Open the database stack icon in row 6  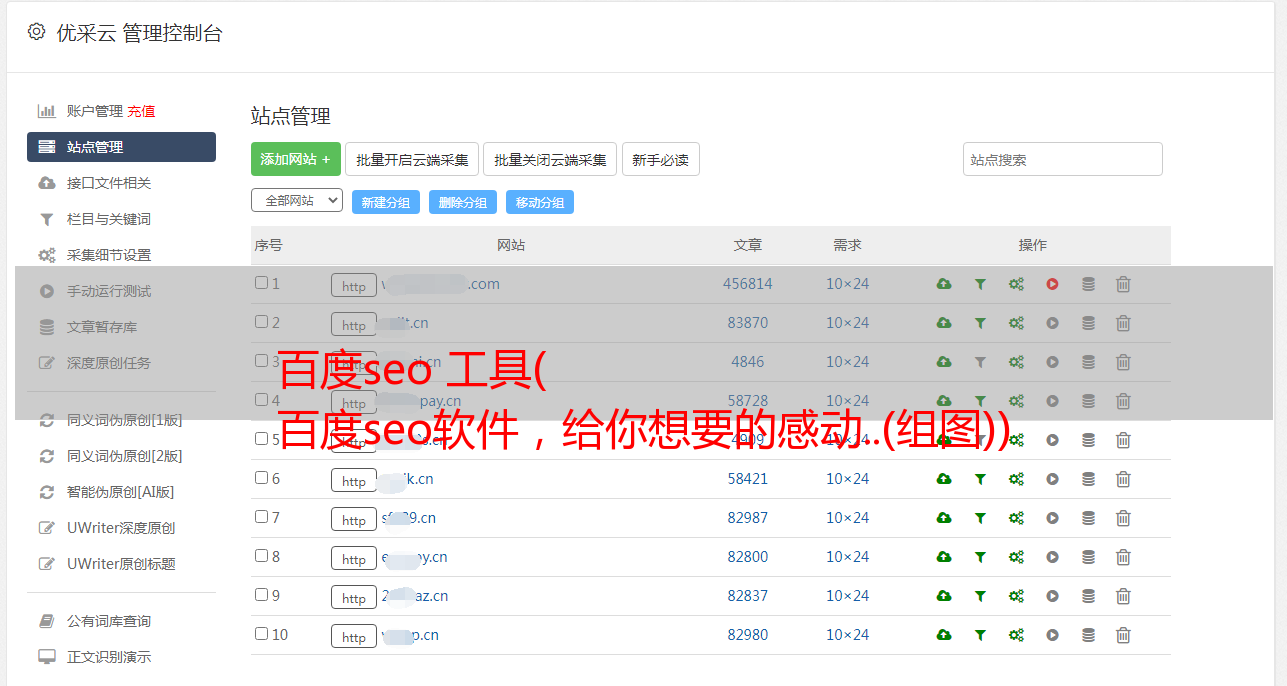tap(1088, 479)
